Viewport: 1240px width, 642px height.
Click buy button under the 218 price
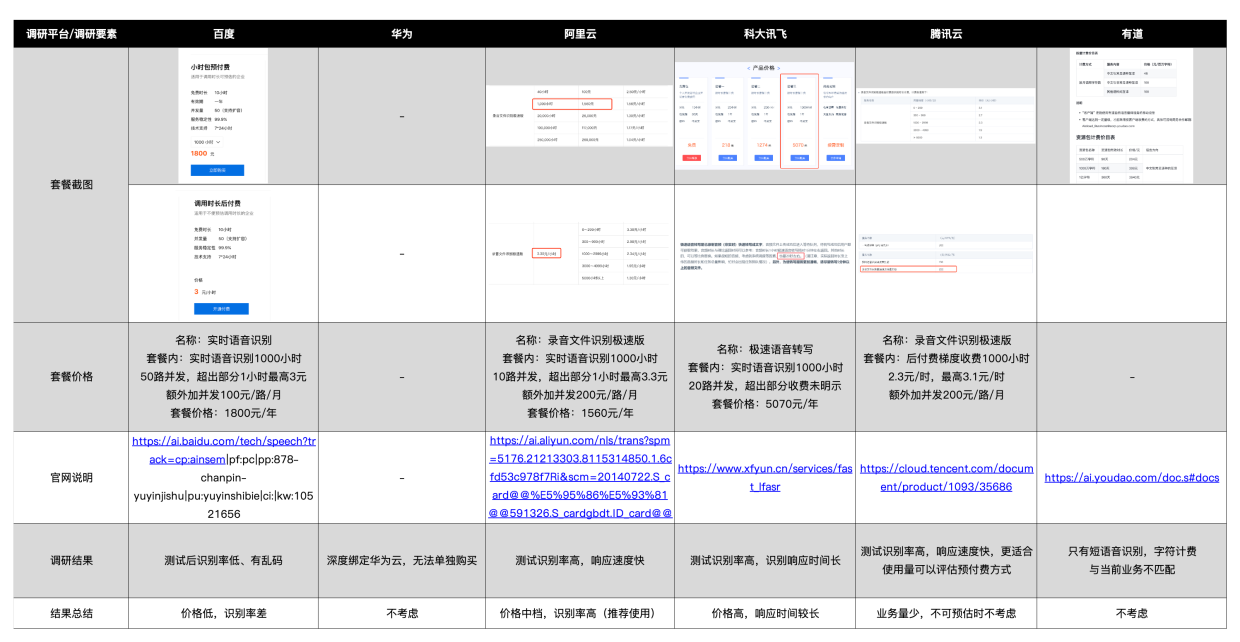pyautogui.click(x=727, y=158)
